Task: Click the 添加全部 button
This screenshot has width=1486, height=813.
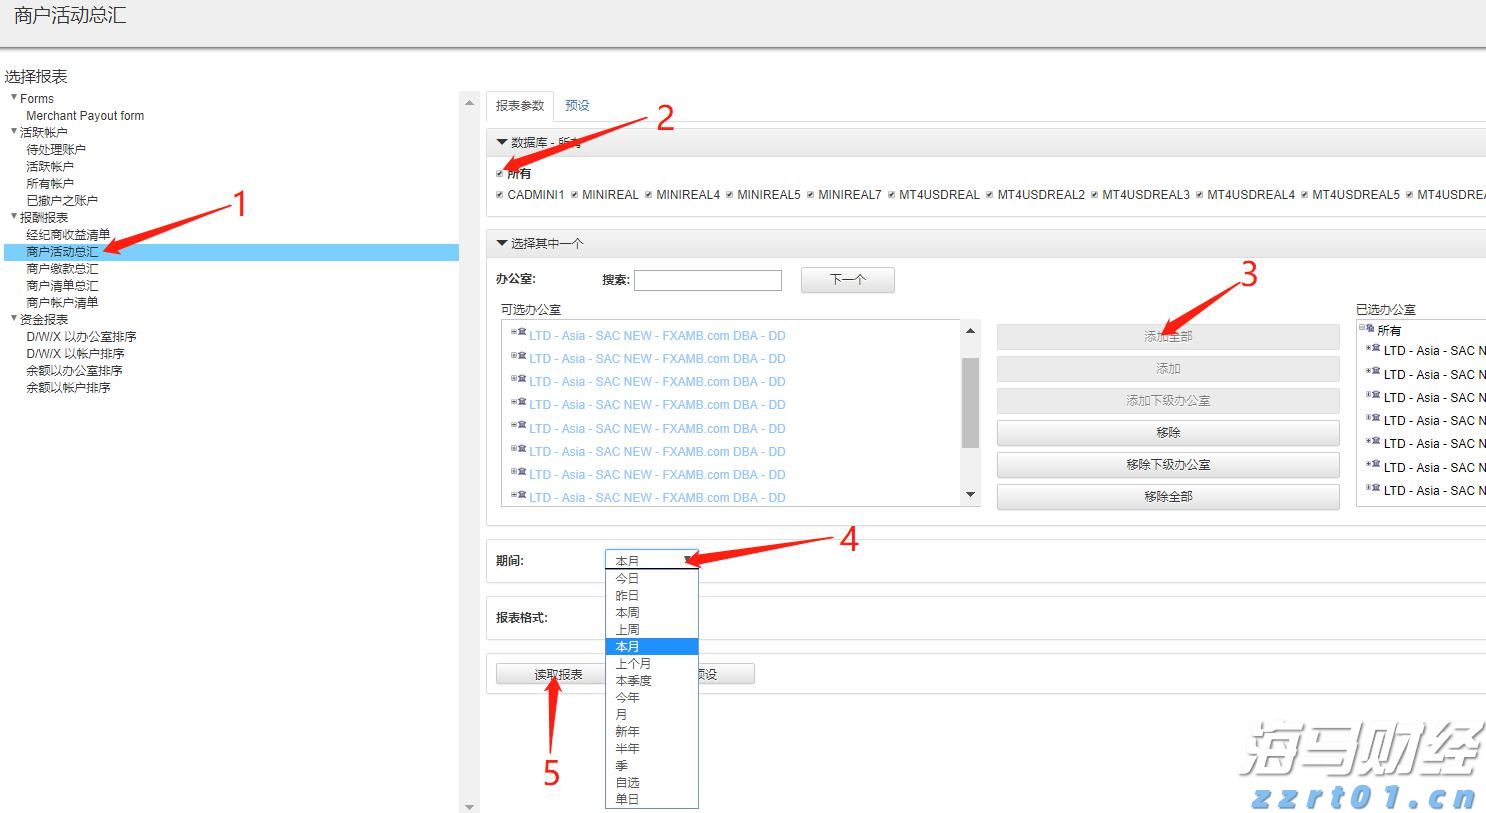Action: point(1167,336)
